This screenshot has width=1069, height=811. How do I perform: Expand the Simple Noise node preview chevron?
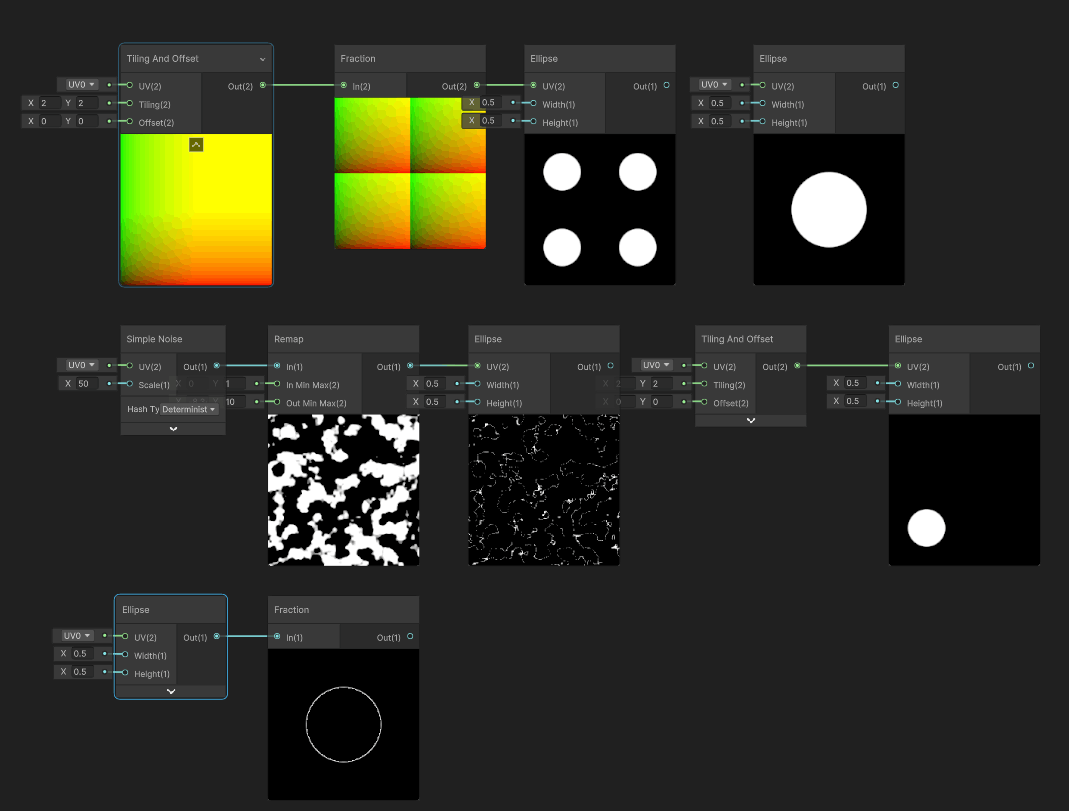coord(173,429)
